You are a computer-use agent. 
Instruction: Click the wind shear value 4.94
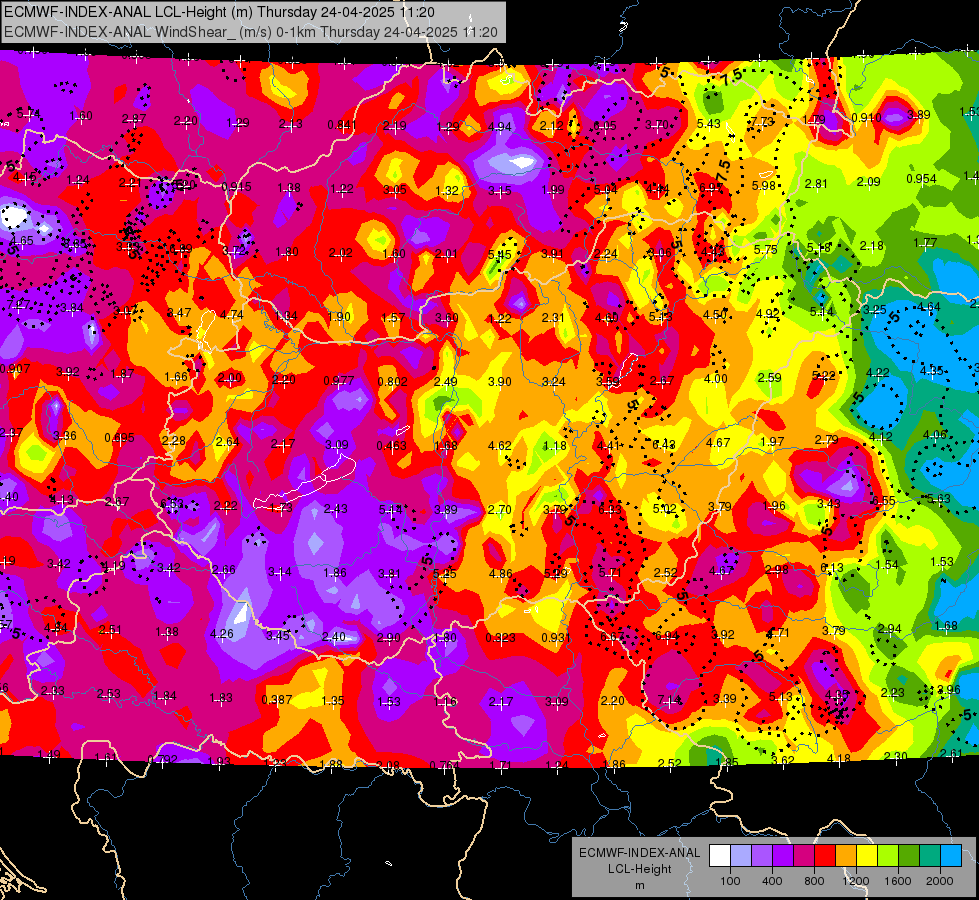(499, 126)
